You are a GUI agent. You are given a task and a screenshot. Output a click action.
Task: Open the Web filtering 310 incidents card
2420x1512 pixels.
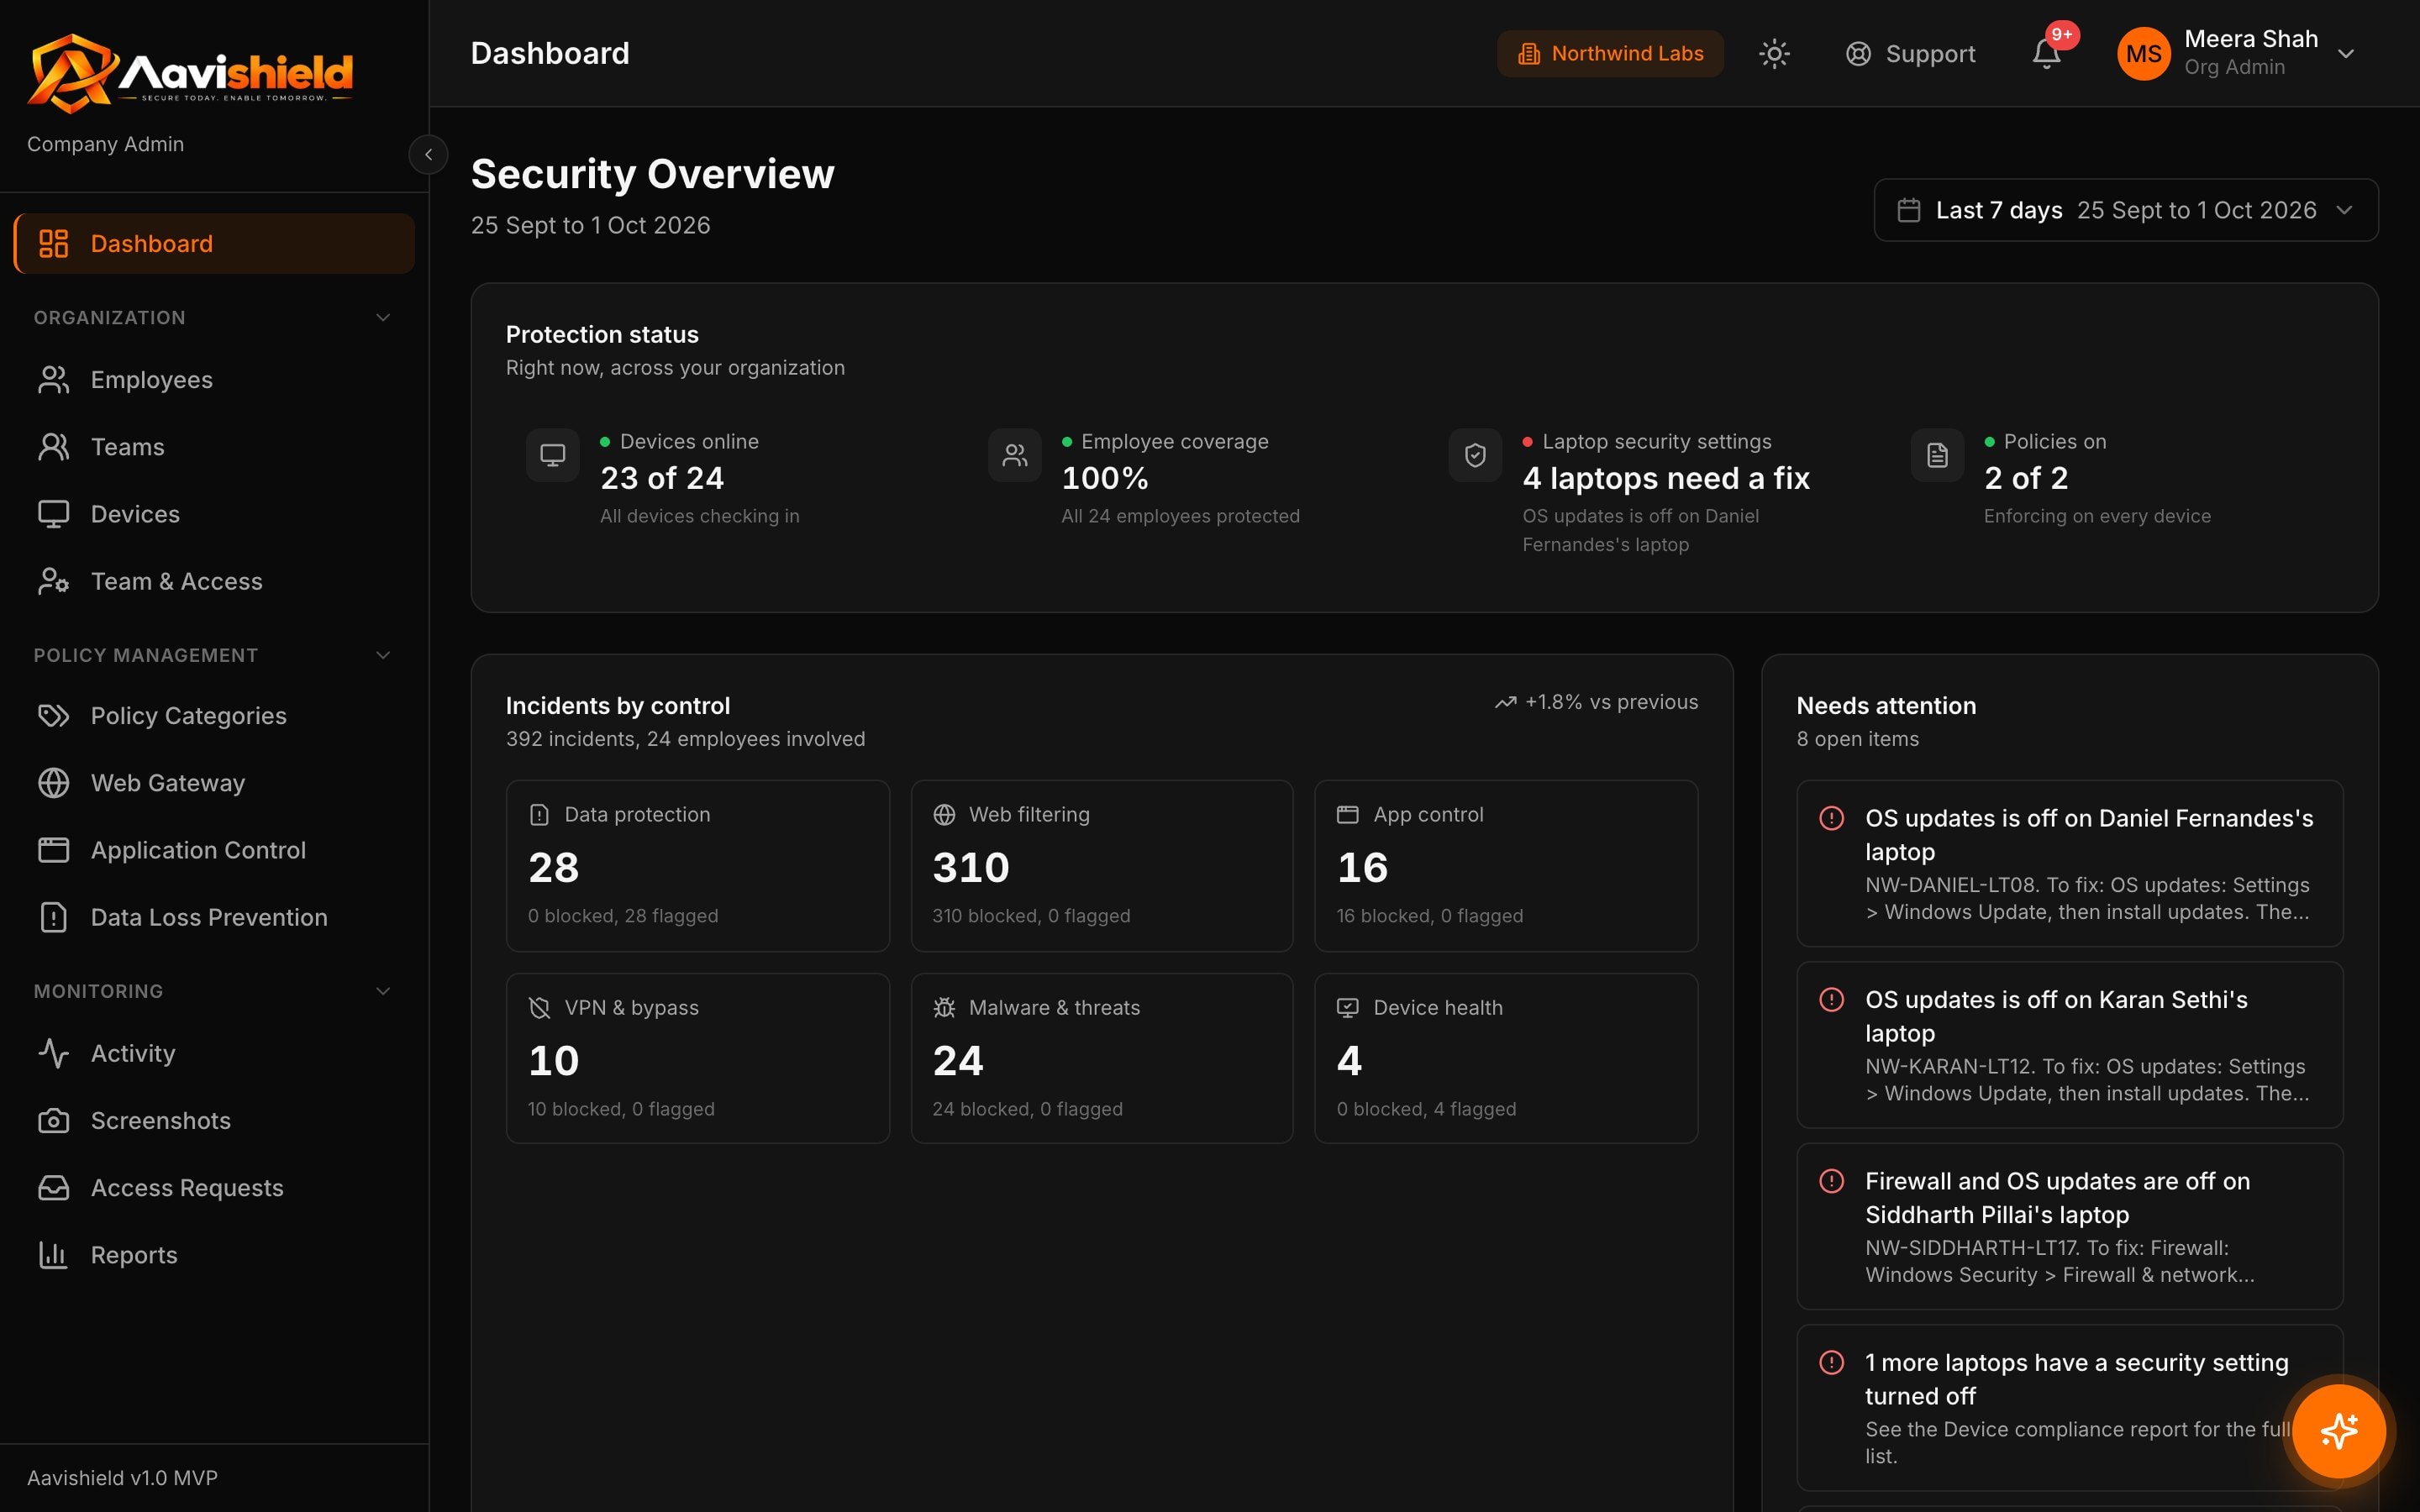pyautogui.click(x=1102, y=866)
